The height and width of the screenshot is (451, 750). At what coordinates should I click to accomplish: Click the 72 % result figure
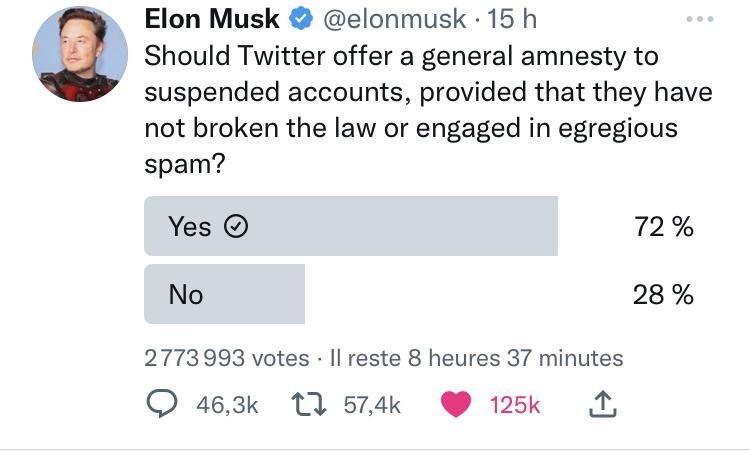[x=663, y=227]
